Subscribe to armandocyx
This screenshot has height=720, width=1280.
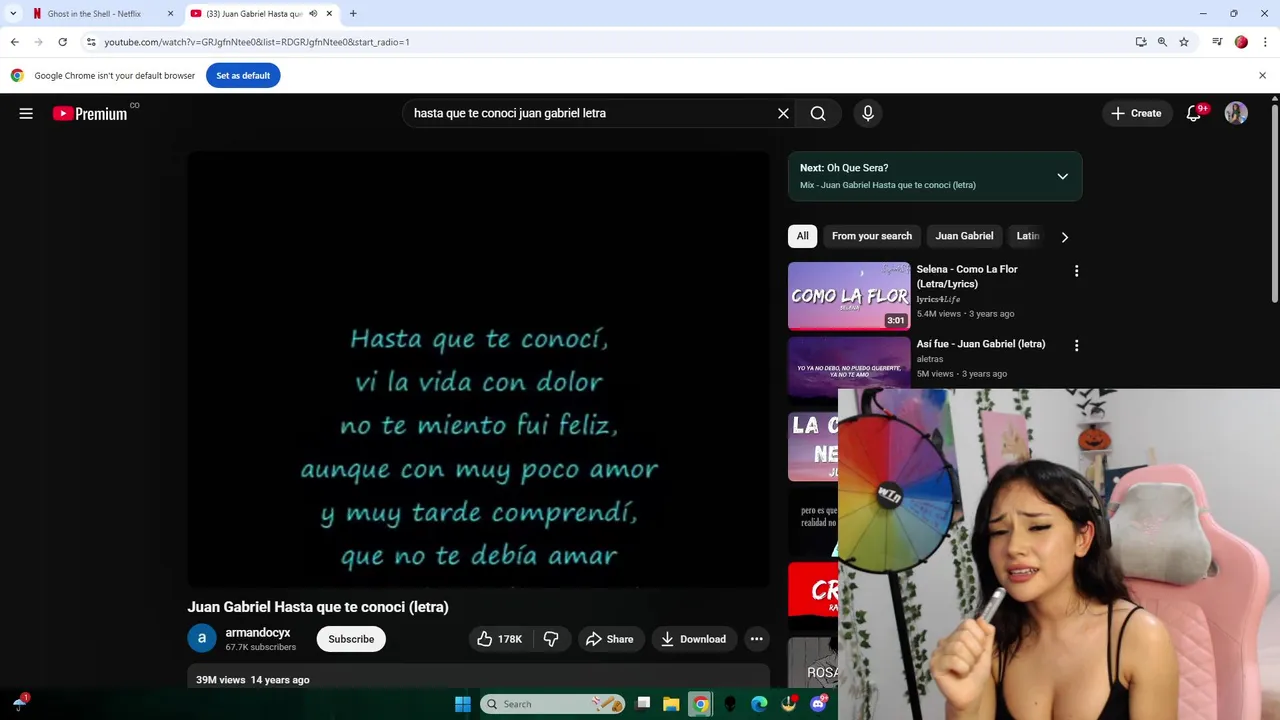point(351,639)
